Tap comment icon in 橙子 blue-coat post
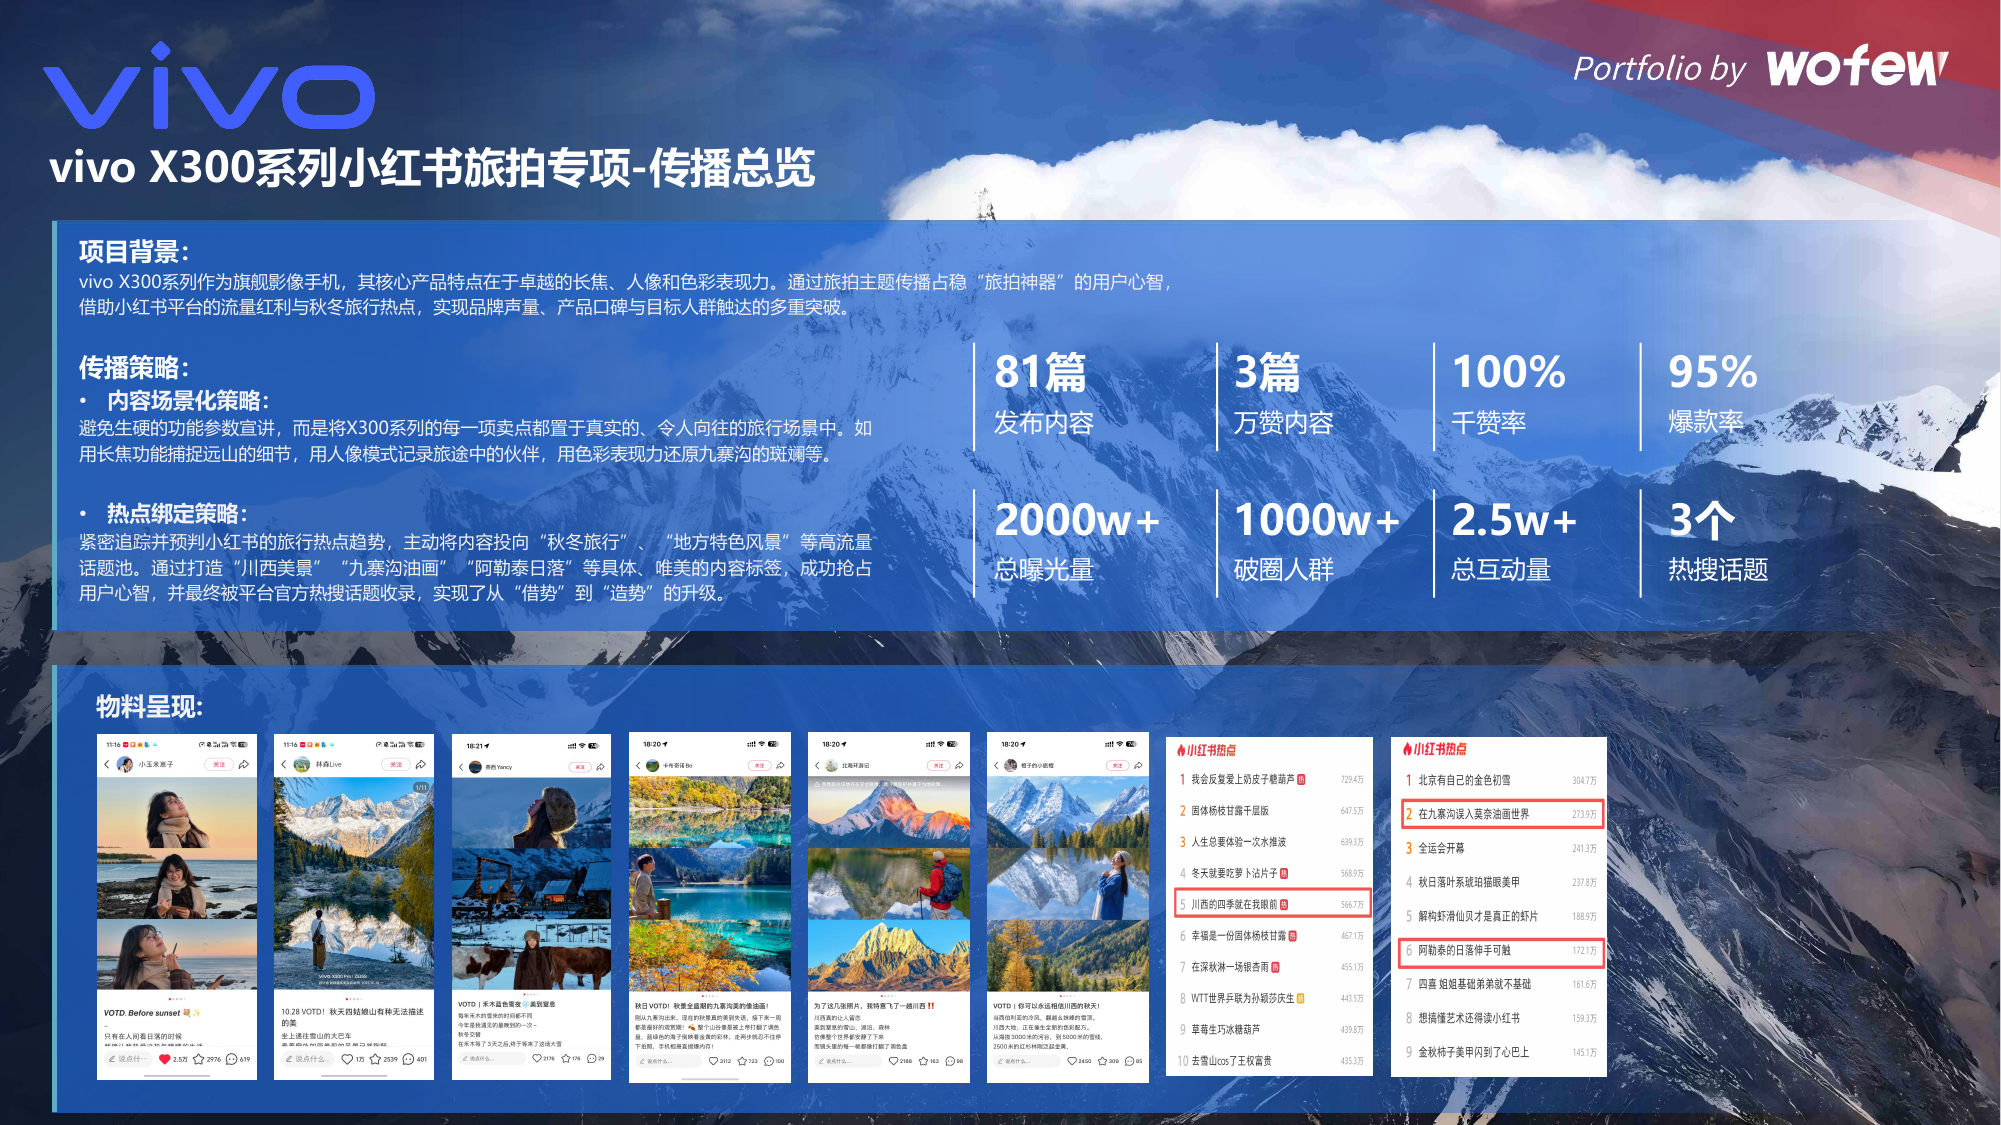 click(1129, 1061)
